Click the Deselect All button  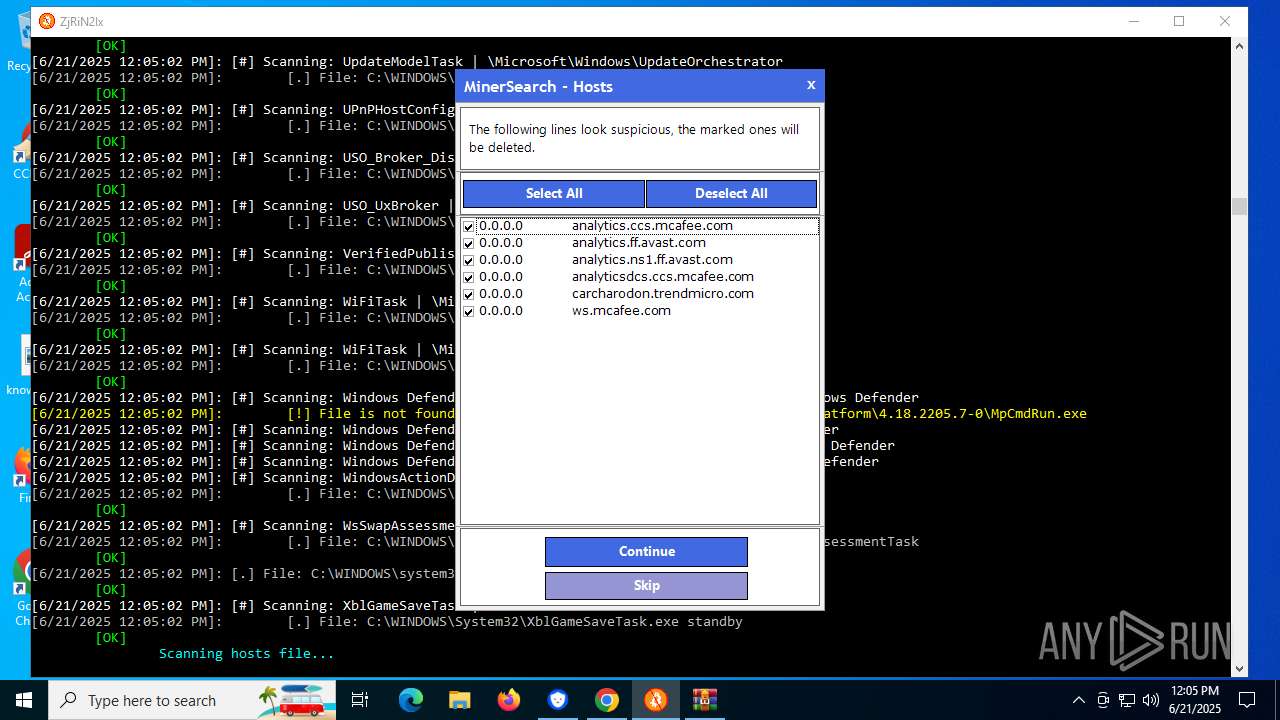pyautogui.click(x=731, y=193)
